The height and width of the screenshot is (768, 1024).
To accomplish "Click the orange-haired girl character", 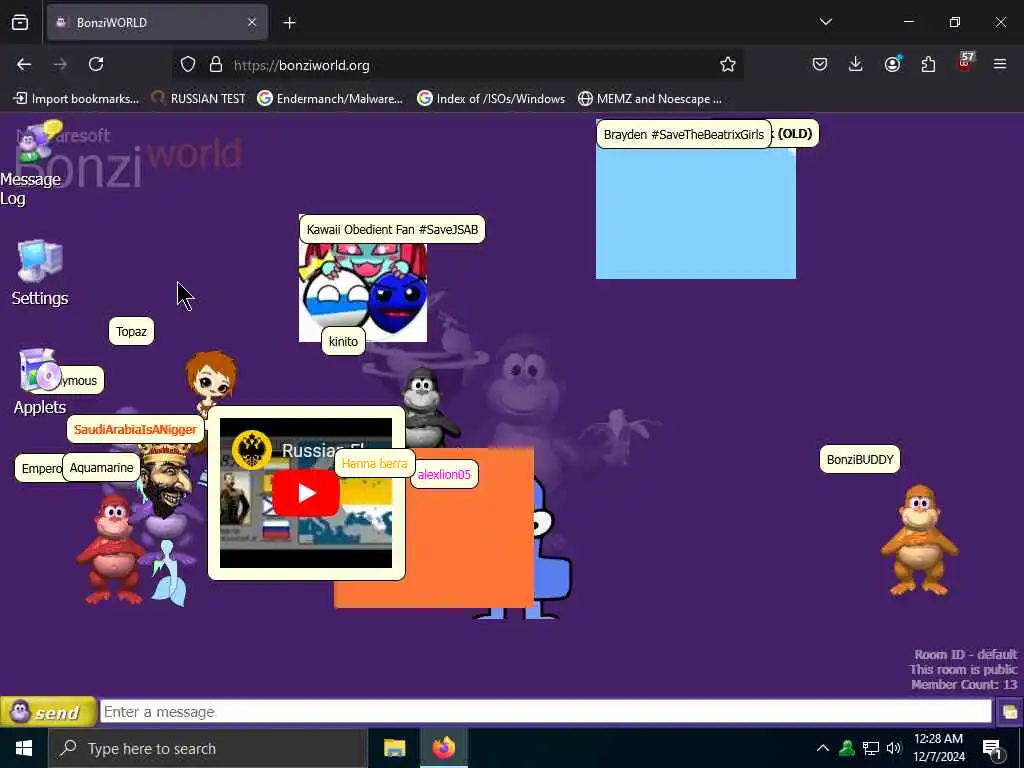I will [x=210, y=381].
